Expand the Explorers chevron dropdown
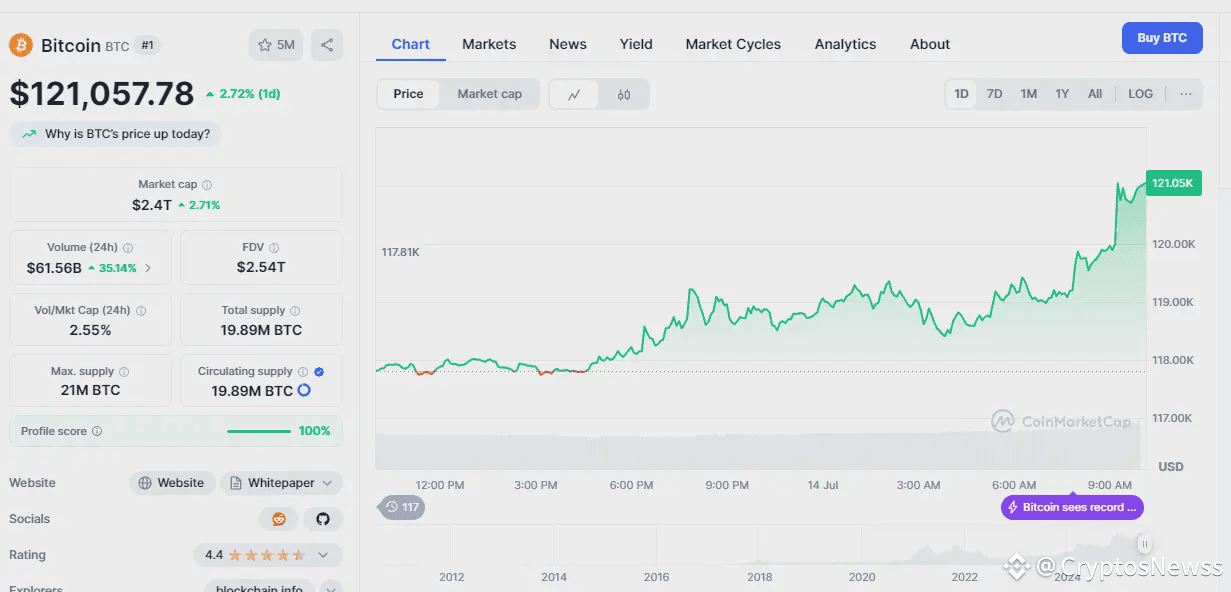 [331, 589]
